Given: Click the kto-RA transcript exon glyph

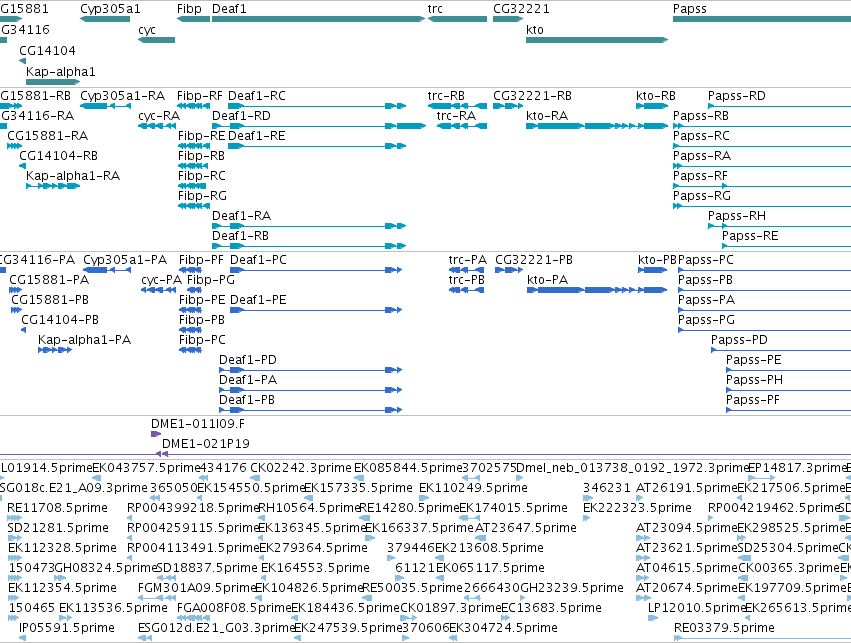Looking at the screenshot, I should pyautogui.click(x=596, y=126).
